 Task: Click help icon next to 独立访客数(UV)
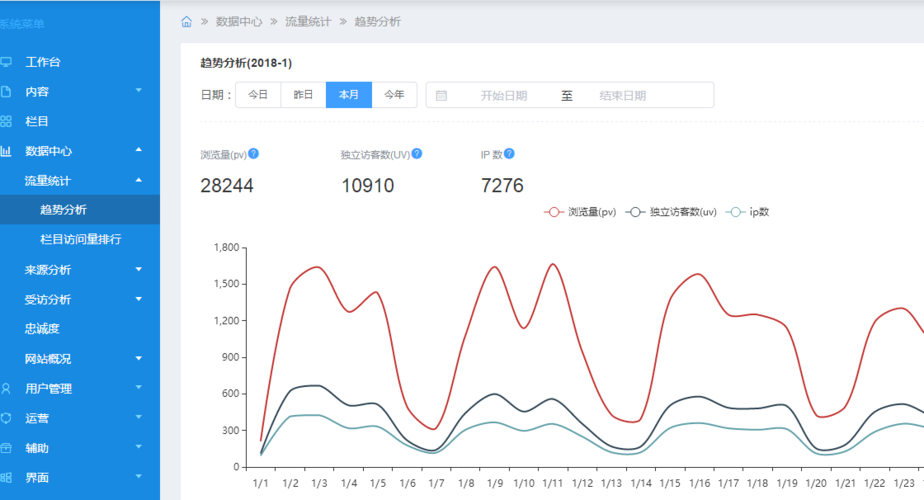tap(417, 154)
